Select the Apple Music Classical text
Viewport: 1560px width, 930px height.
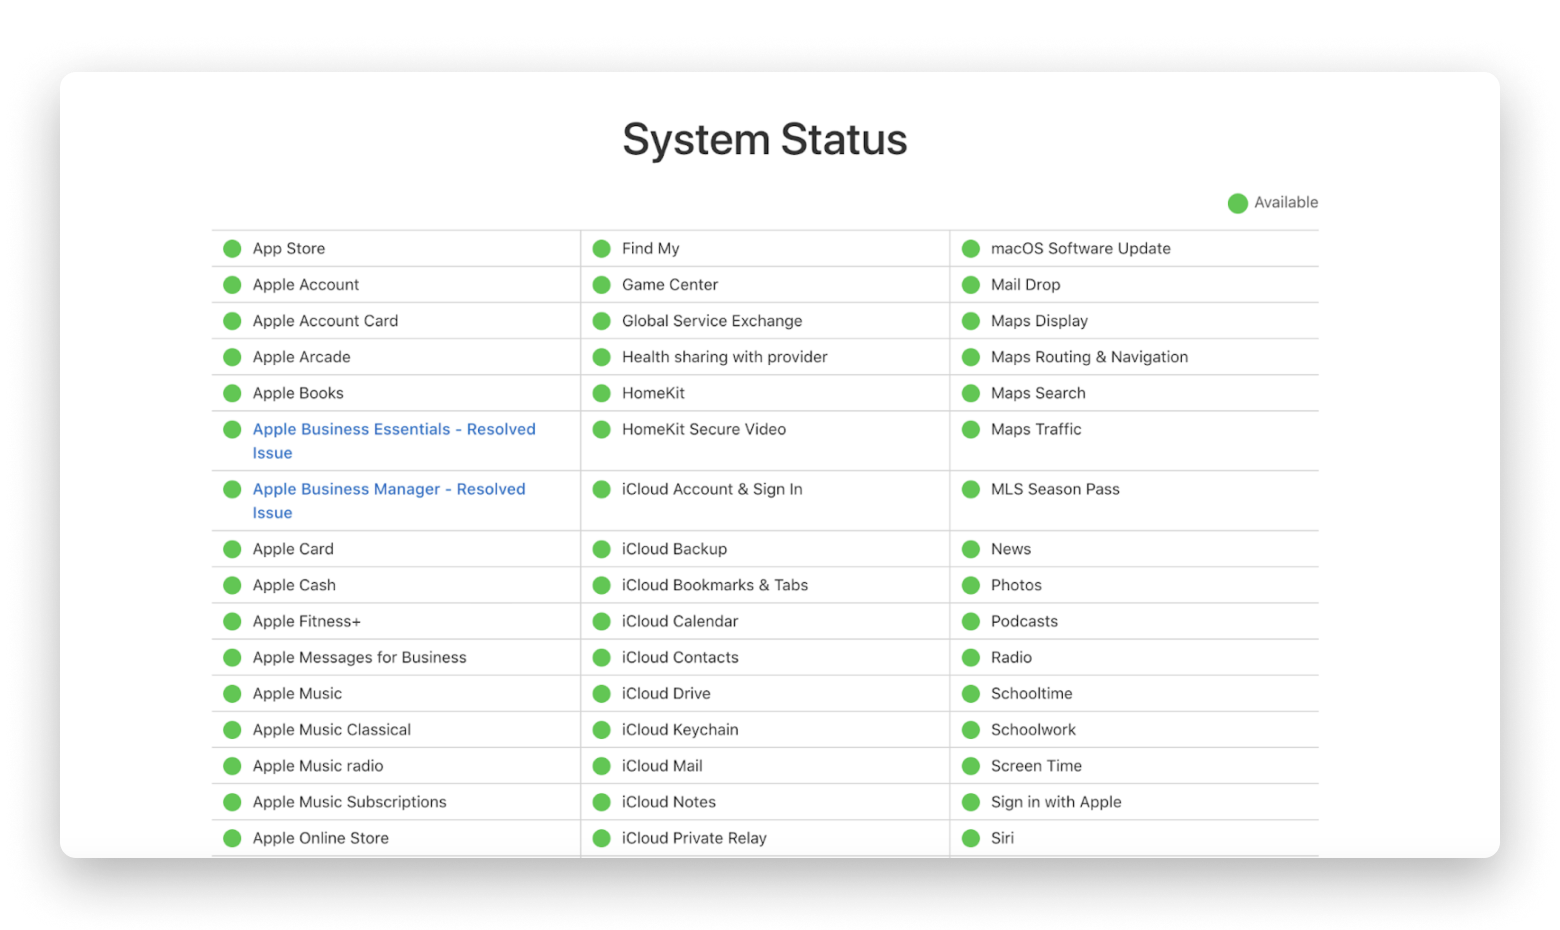pos(331,730)
